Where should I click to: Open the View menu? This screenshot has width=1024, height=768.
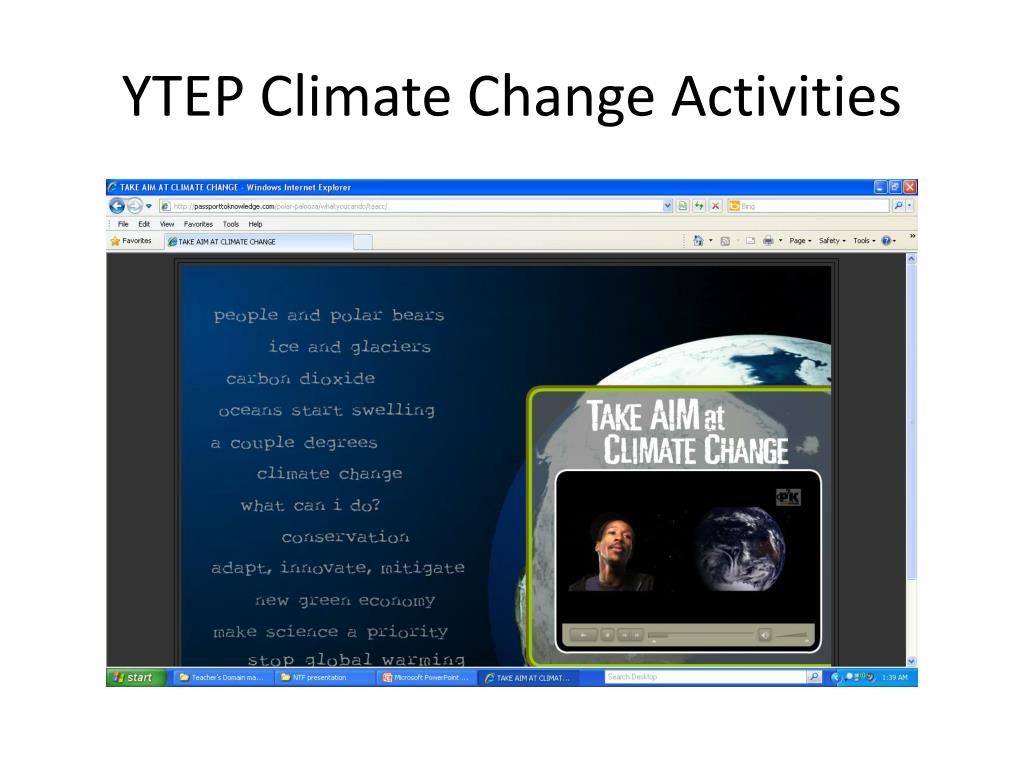tap(167, 224)
